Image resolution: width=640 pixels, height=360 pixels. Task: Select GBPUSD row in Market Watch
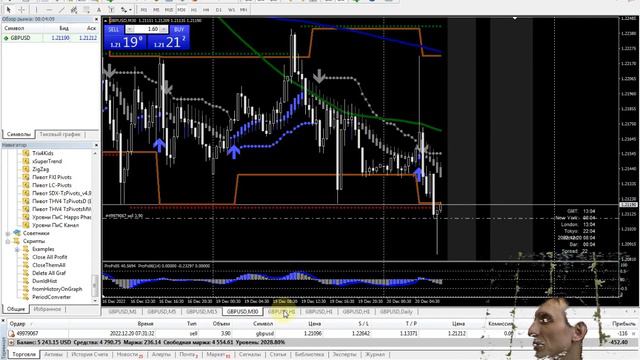coord(51,38)
